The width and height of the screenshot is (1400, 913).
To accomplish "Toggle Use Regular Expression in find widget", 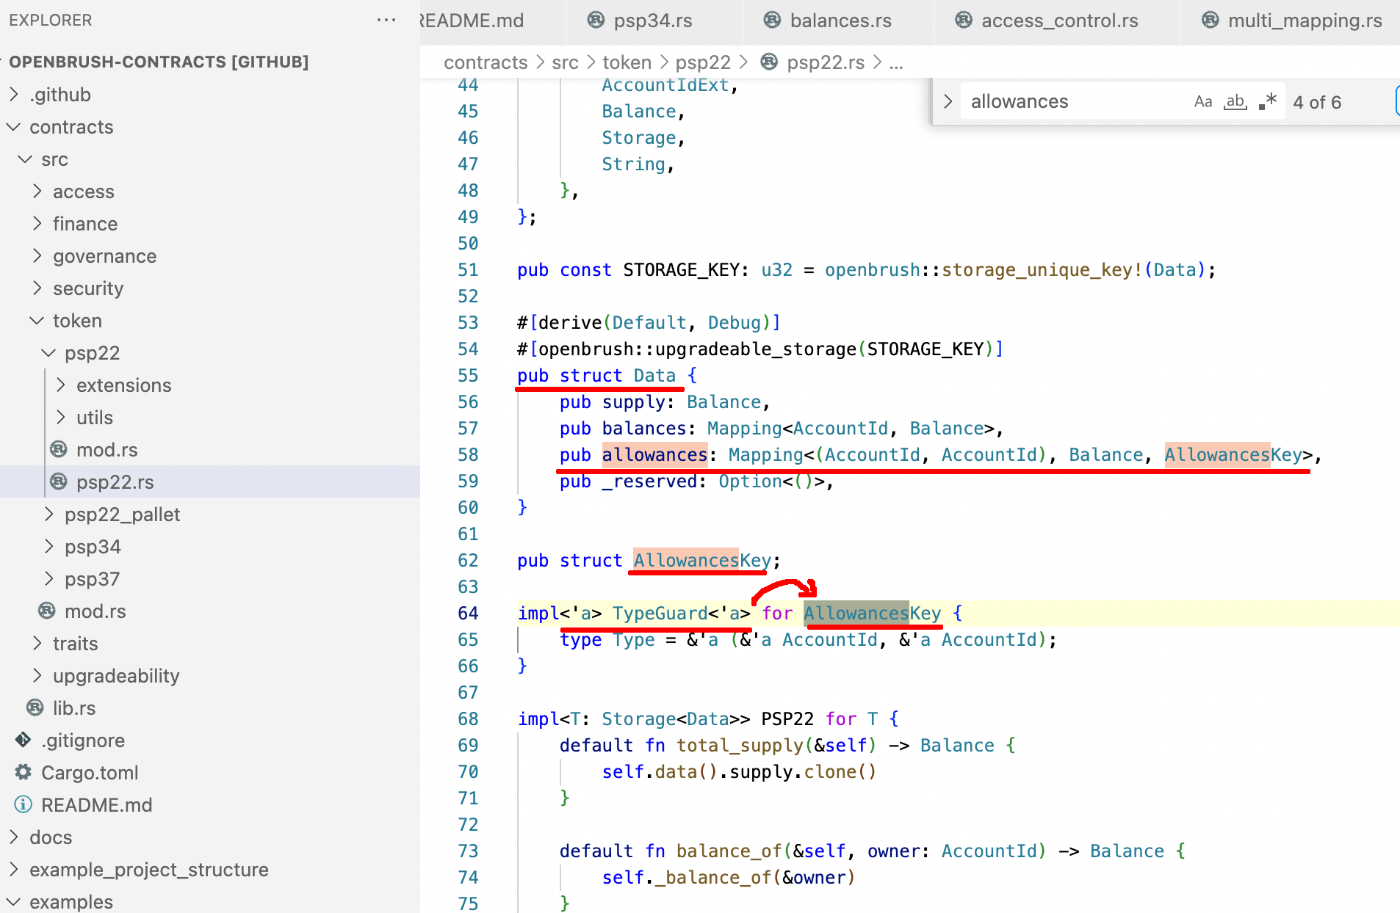I will point(1268,102).
